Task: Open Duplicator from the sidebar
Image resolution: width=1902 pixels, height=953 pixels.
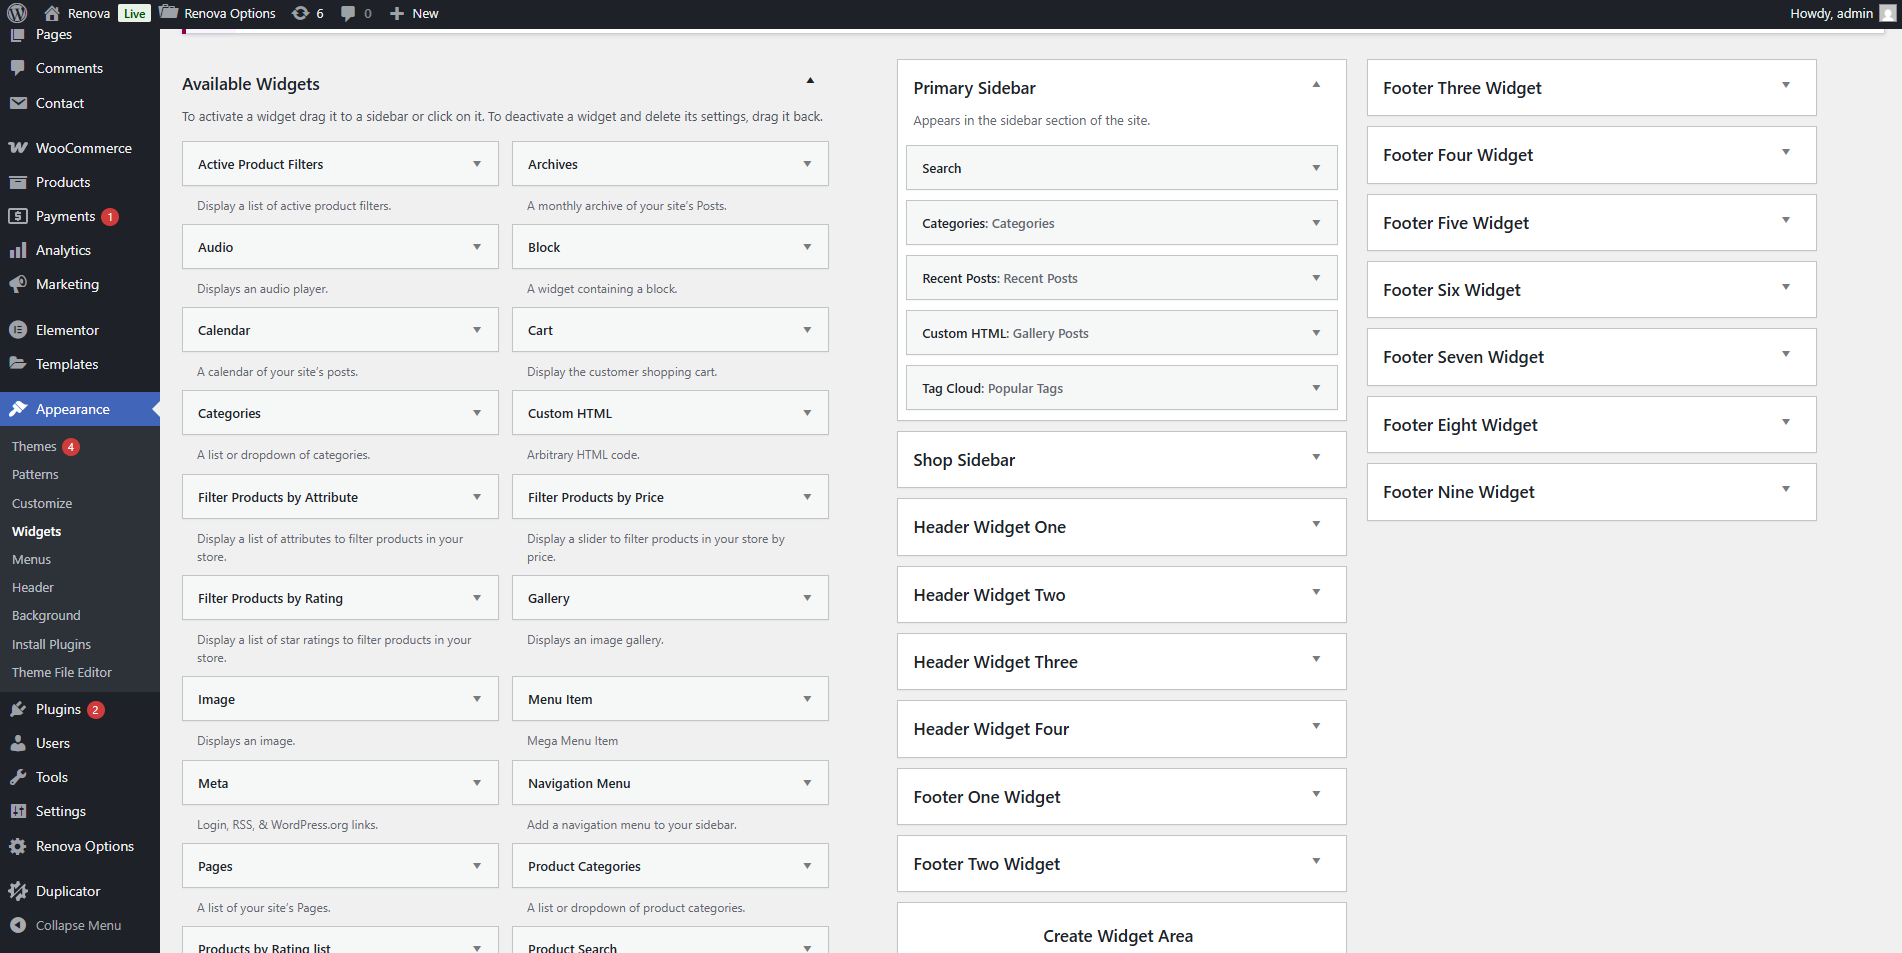Action: (68, 891)
